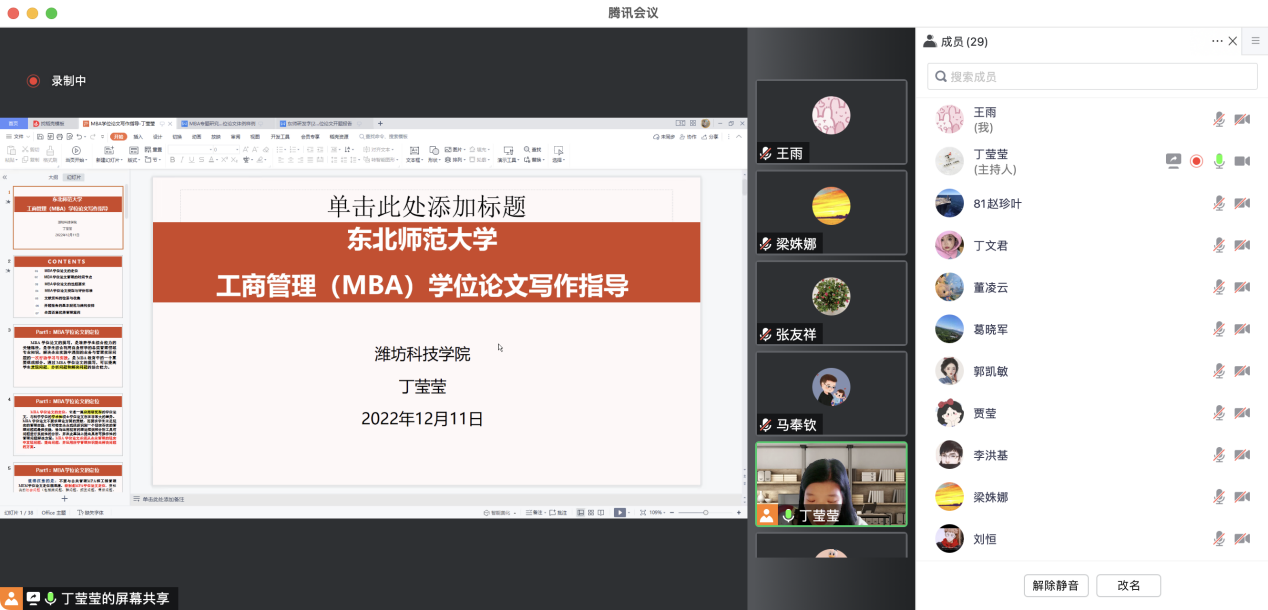Toggle 王雨's muted microphone in member list
The height and width of the screenshot is (610, 1268).
(x=1219, y=119)
